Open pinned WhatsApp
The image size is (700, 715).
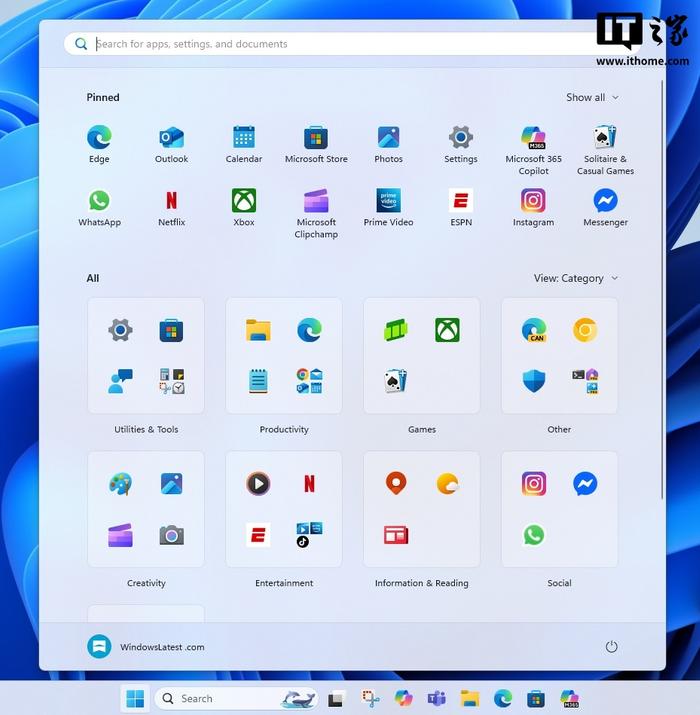click(99, 207)
